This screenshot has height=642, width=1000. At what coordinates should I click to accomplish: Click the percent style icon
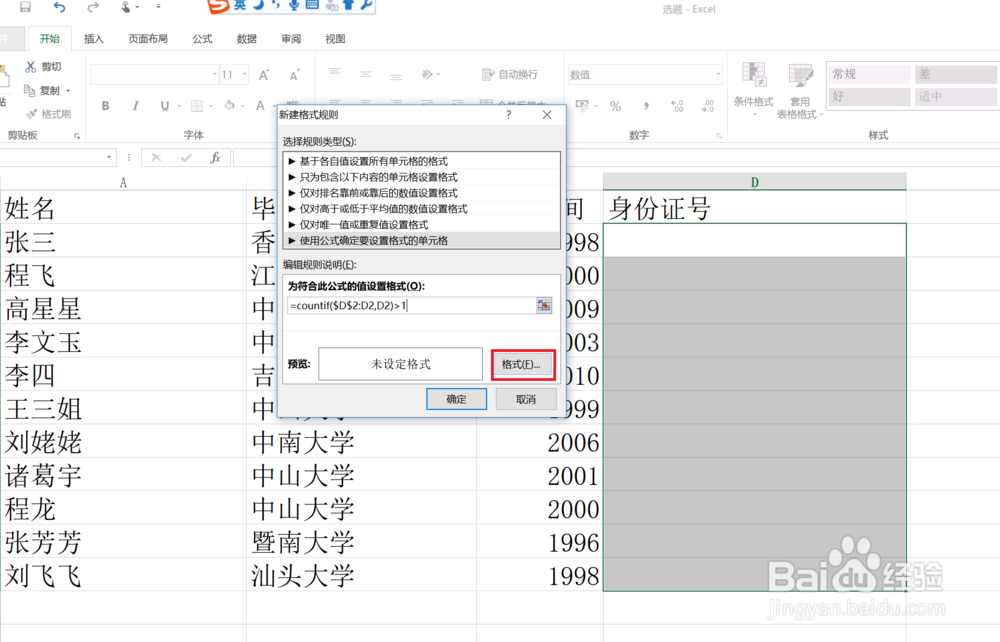click(615, 105)
